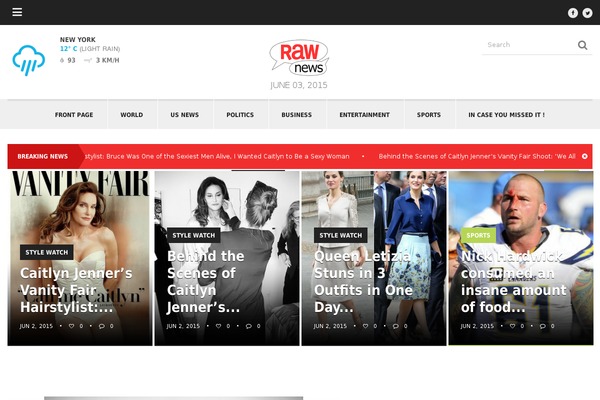
Task: Read Behind the Scenes of Caitlyn Jenner's headline
Action: 205,281
